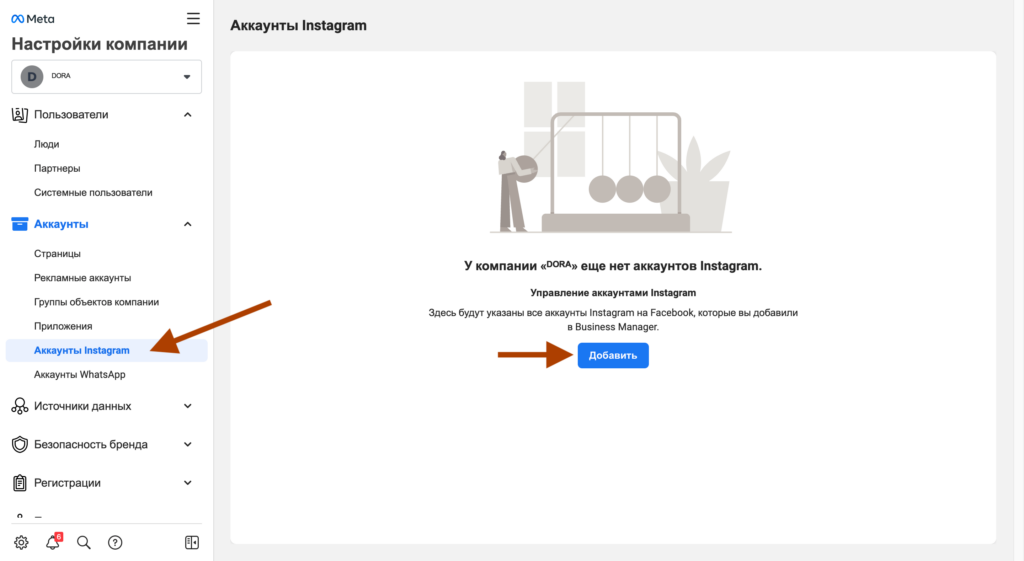Go to Рекламные аккаунты
This screenshot has height=561, width=1024.
82,278
